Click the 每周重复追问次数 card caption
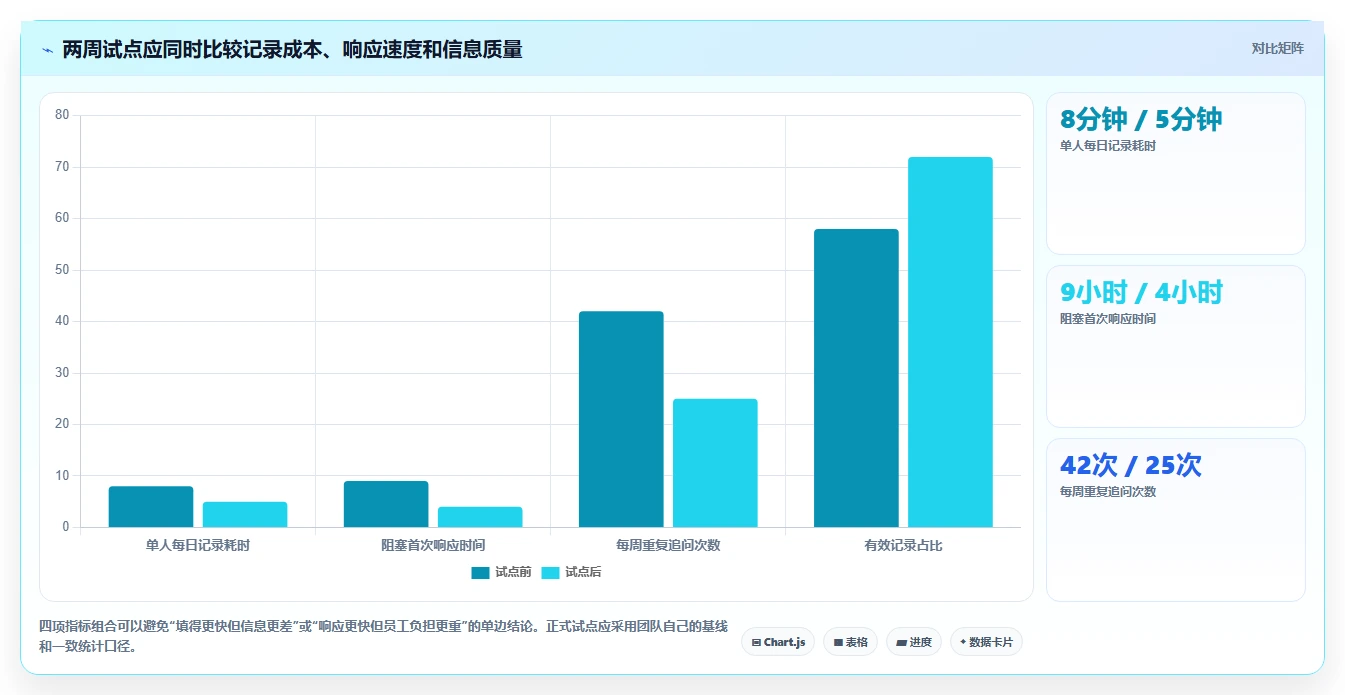Viewport: 1345px width, 695px height. point(1108,492)
